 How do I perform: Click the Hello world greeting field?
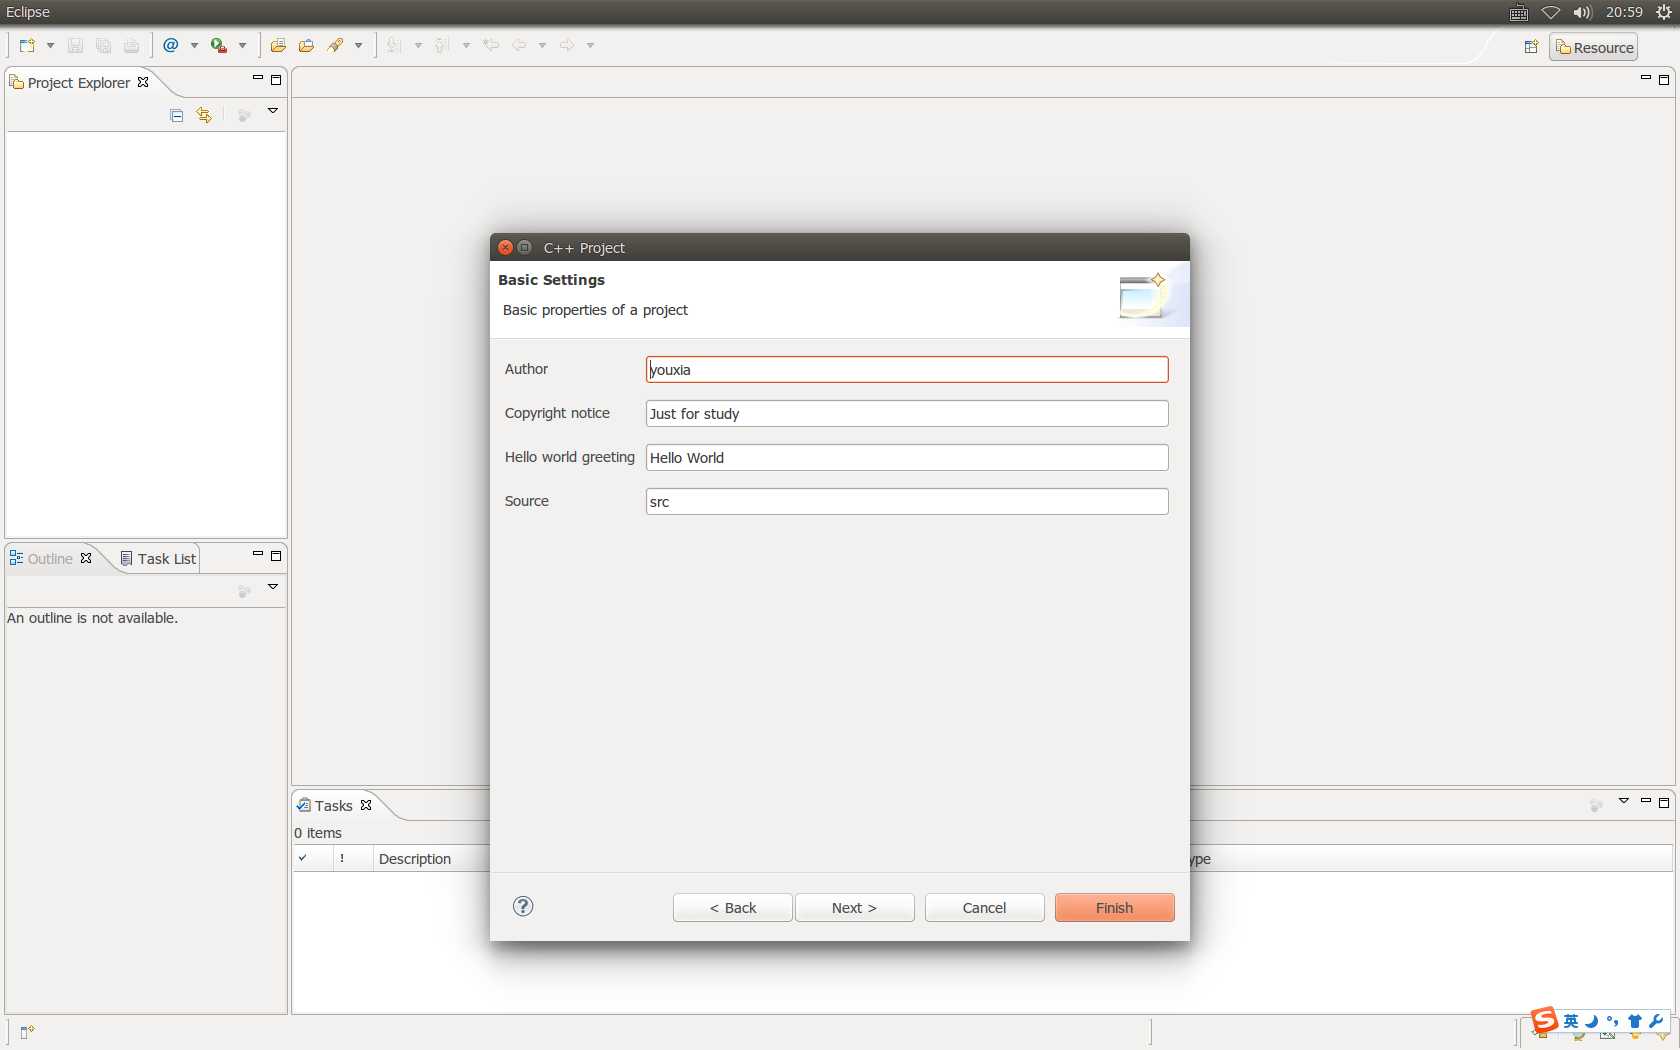coord(907,458)
